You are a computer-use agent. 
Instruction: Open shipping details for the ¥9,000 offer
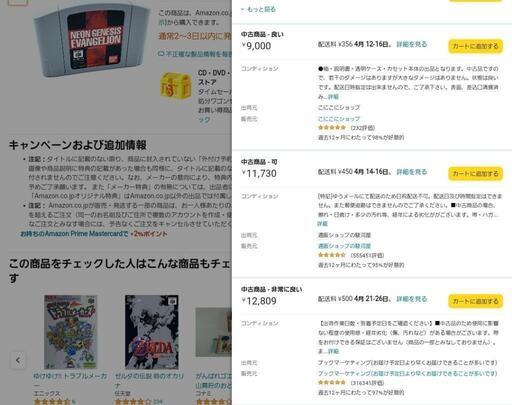pyautogui.click(x=412, y=44)
